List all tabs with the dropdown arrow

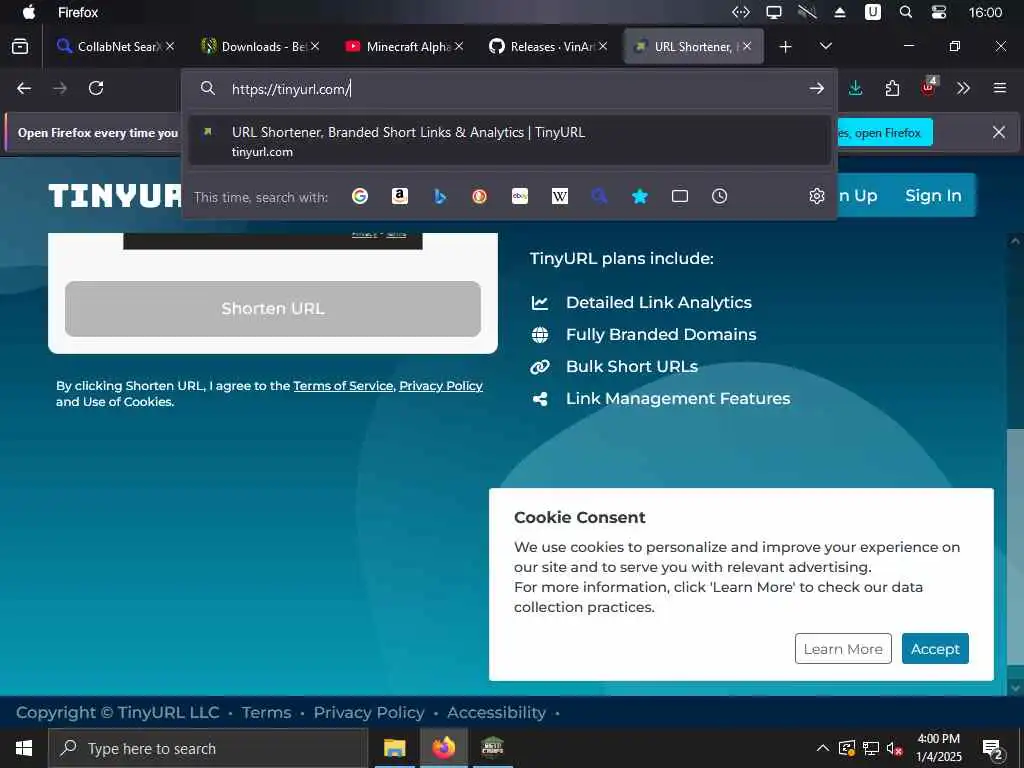coord(825,46)
